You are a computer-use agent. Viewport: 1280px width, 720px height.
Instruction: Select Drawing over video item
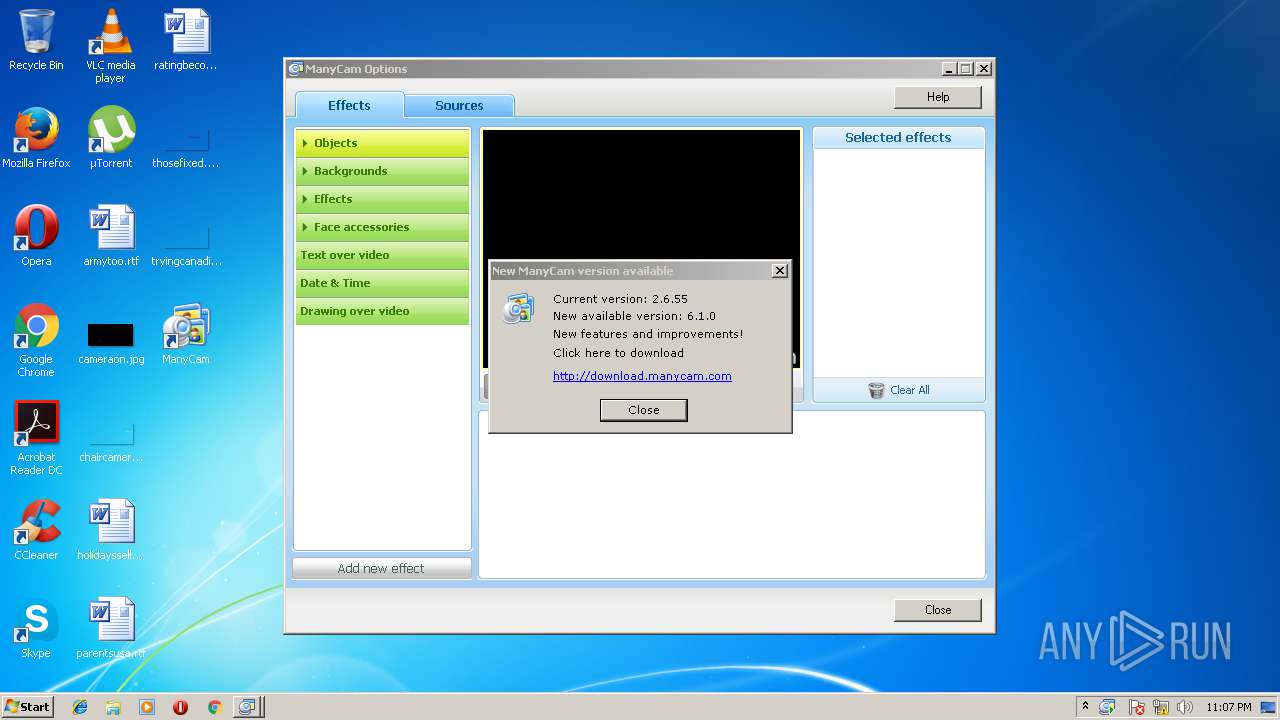click(x=382, y=311)
